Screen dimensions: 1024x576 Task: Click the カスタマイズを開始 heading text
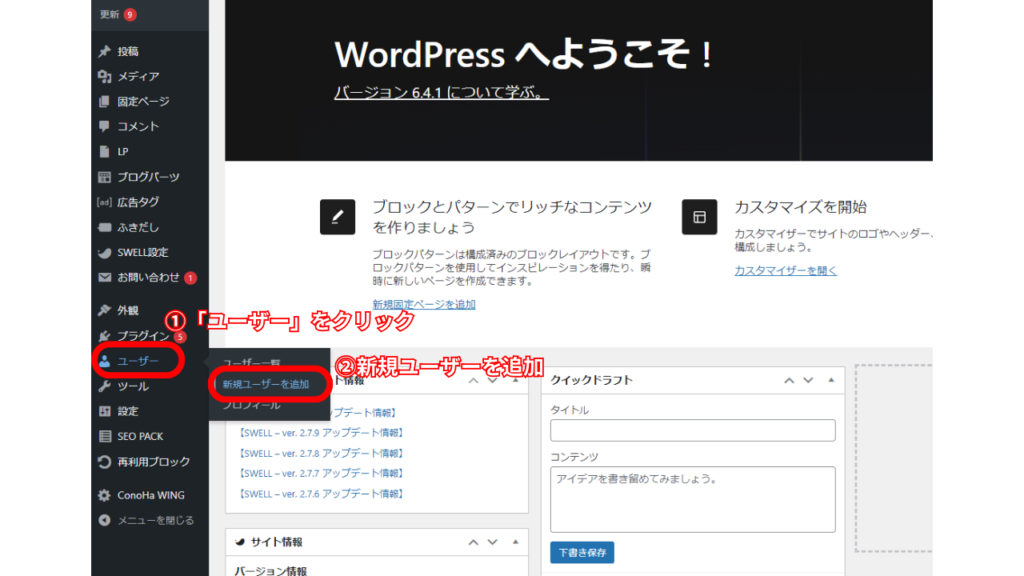click(x=801, y=208)
